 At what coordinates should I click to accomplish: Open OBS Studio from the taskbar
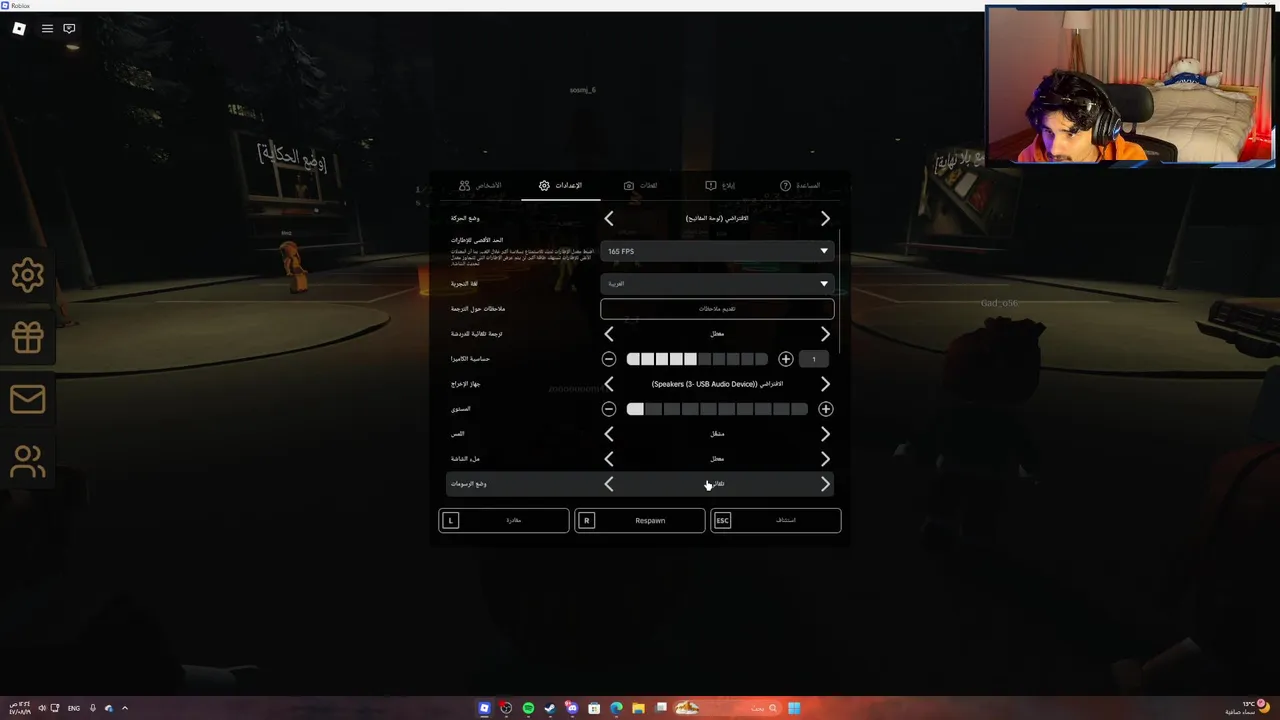point(506,708)
